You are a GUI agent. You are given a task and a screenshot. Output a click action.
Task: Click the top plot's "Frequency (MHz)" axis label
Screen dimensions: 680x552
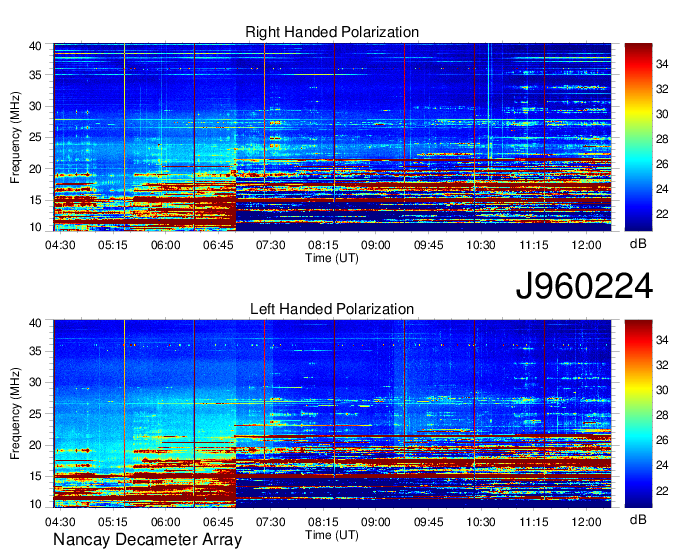pos(15,137)
